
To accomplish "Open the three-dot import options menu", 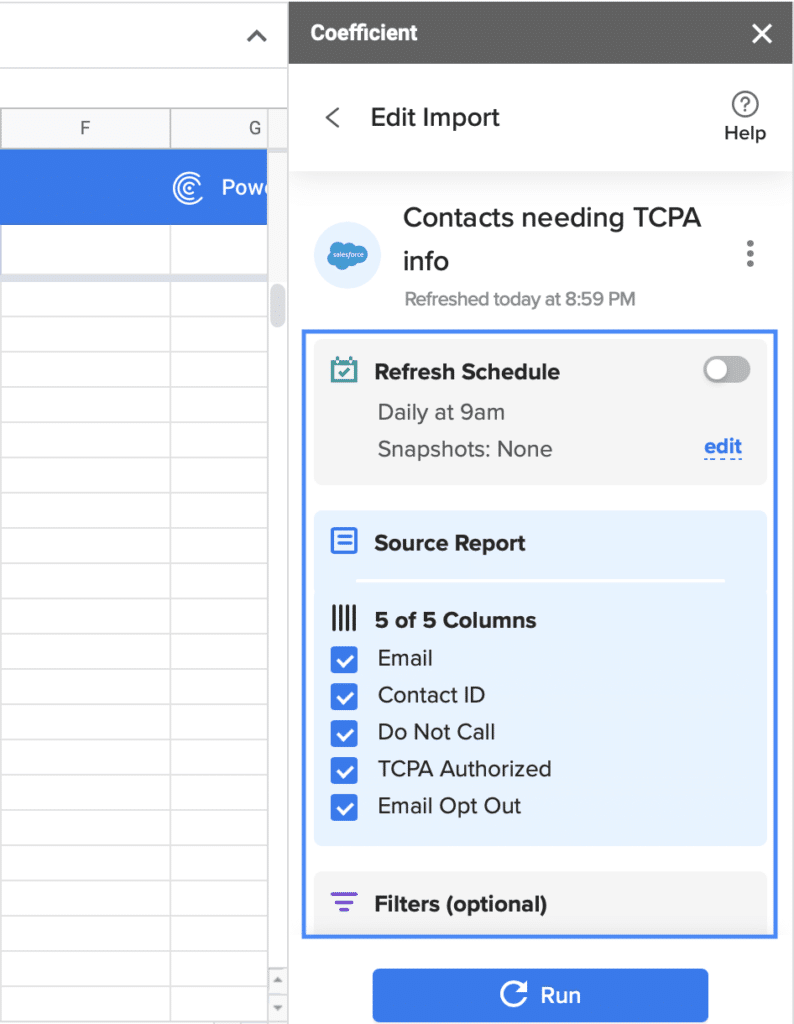I will [750, 253].
